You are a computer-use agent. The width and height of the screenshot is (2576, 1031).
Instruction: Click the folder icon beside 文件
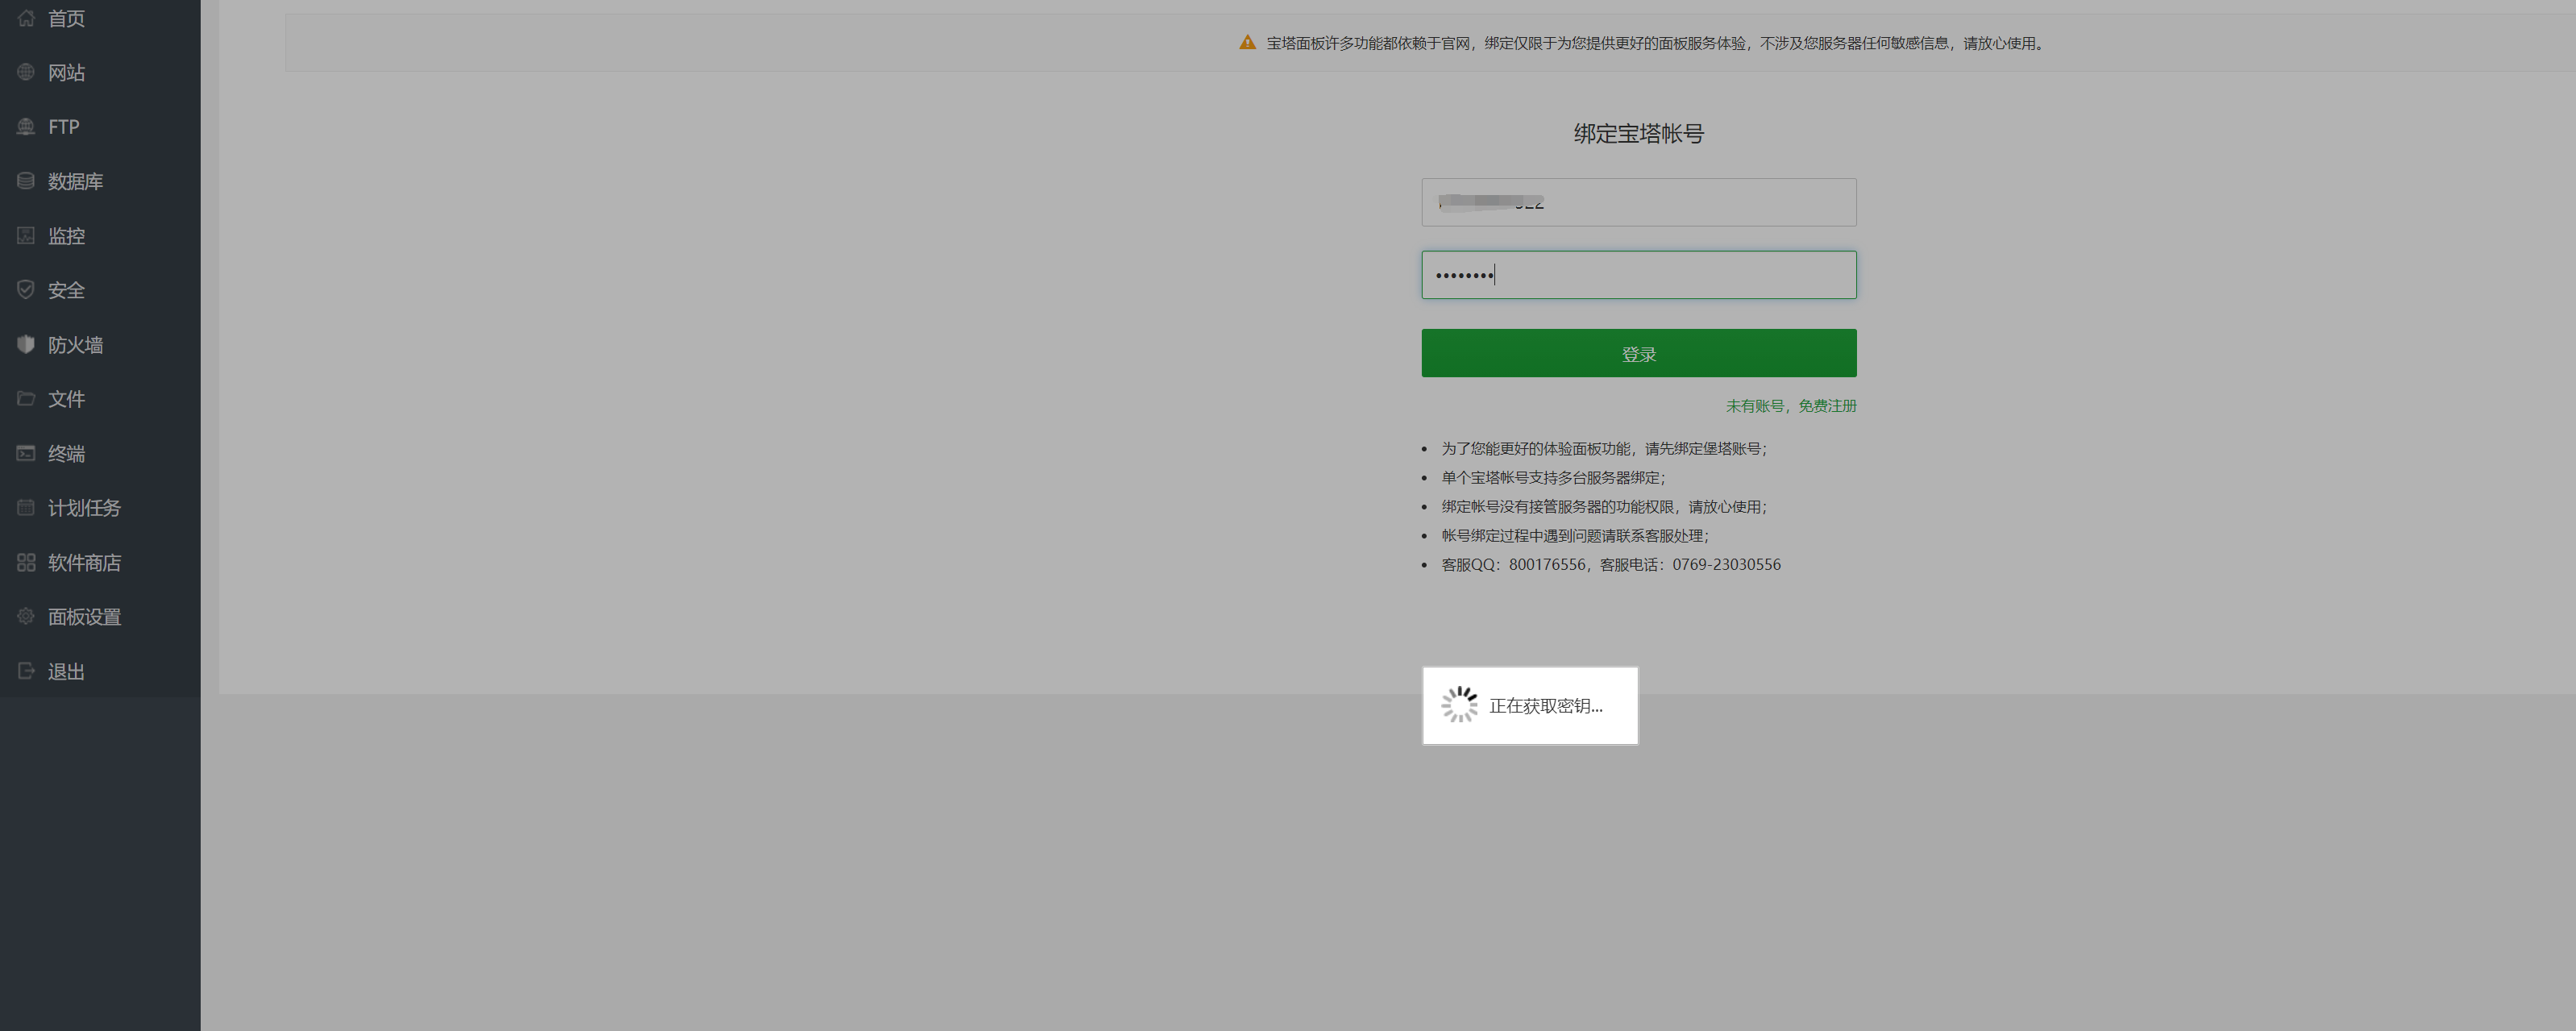pos(26,399)
